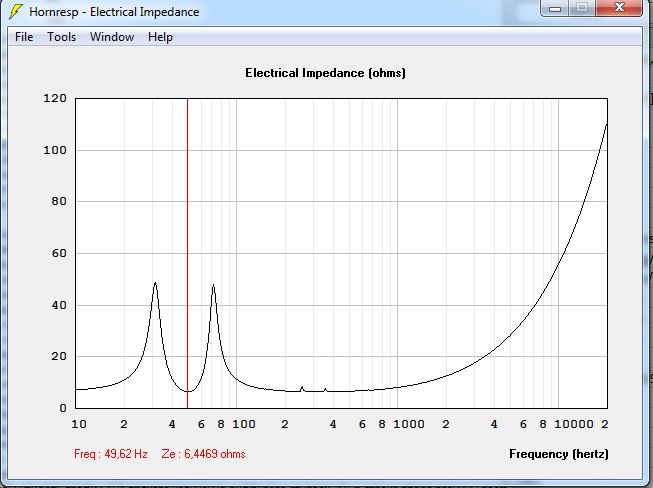Open the Window menu
The width and height of the screenshot is (653, 488).
tap(112, 37)
